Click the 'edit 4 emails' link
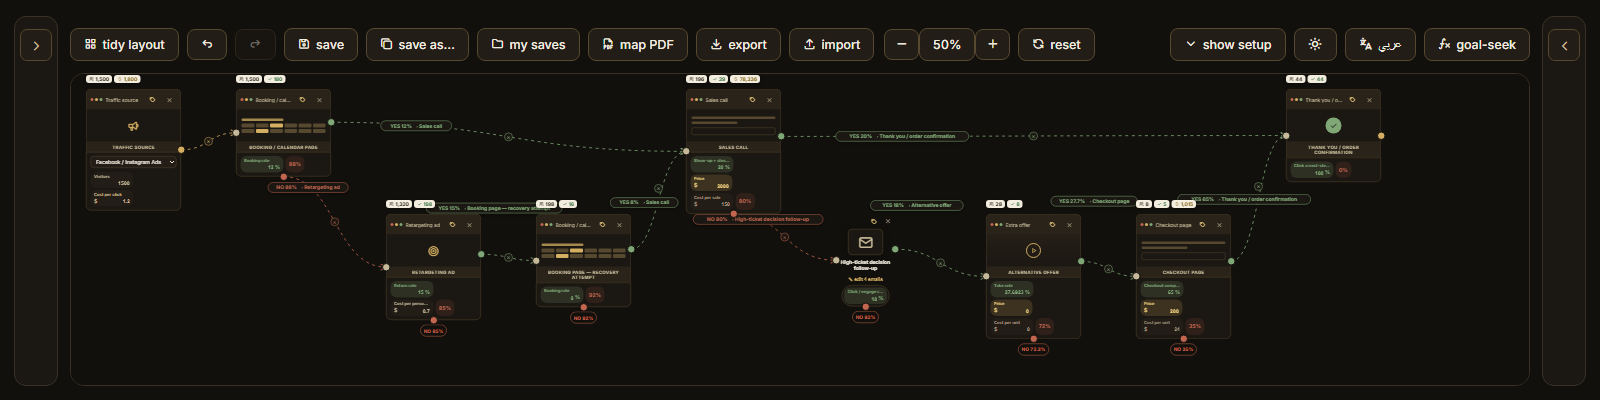 coord(866,279)
